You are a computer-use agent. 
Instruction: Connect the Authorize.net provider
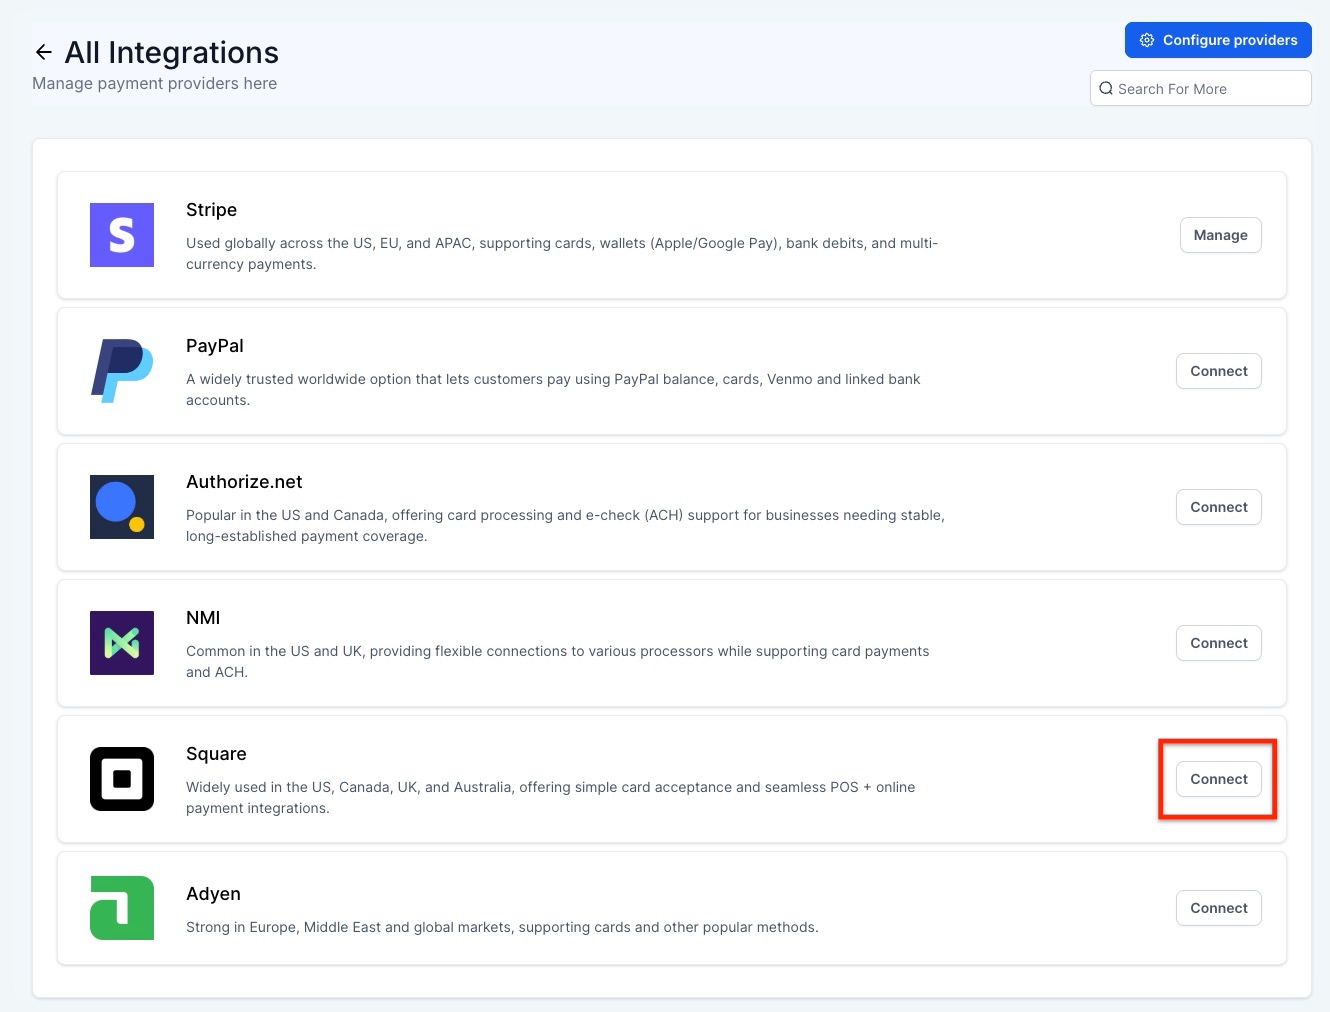point(1218,507)
